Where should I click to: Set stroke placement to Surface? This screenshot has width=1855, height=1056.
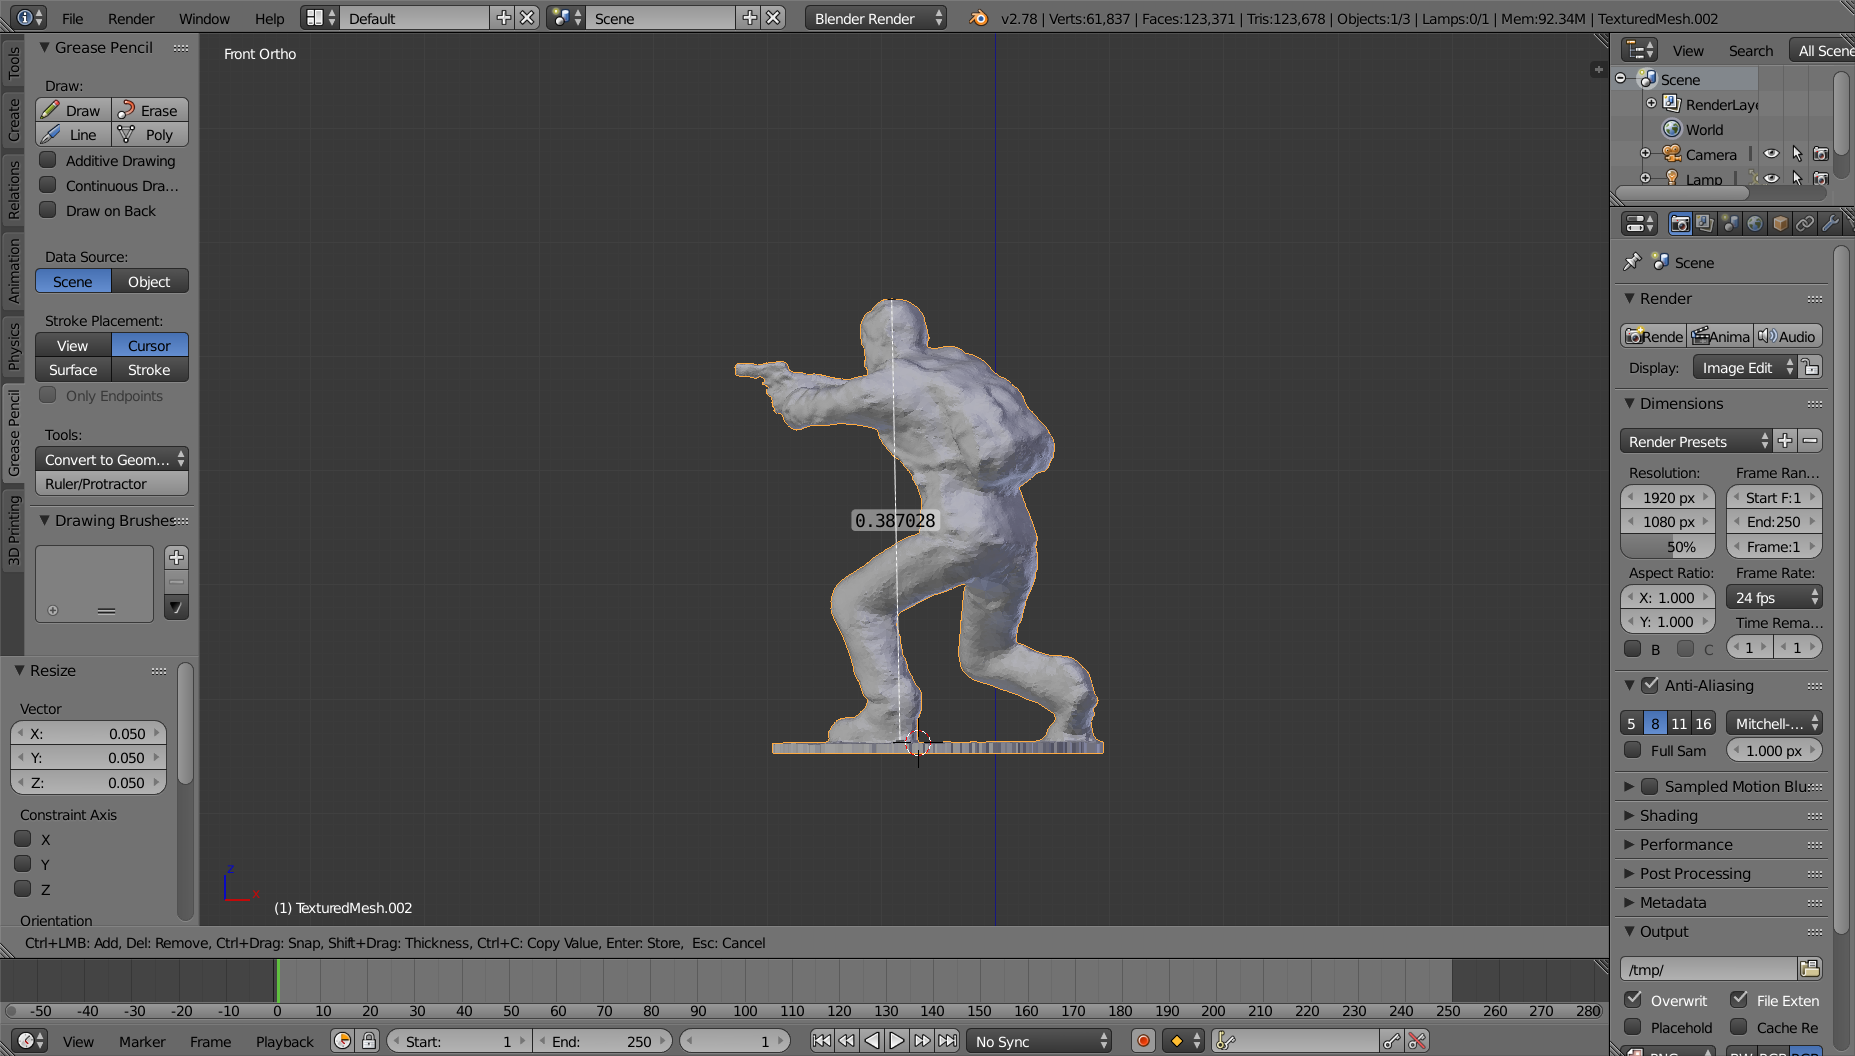73,369
